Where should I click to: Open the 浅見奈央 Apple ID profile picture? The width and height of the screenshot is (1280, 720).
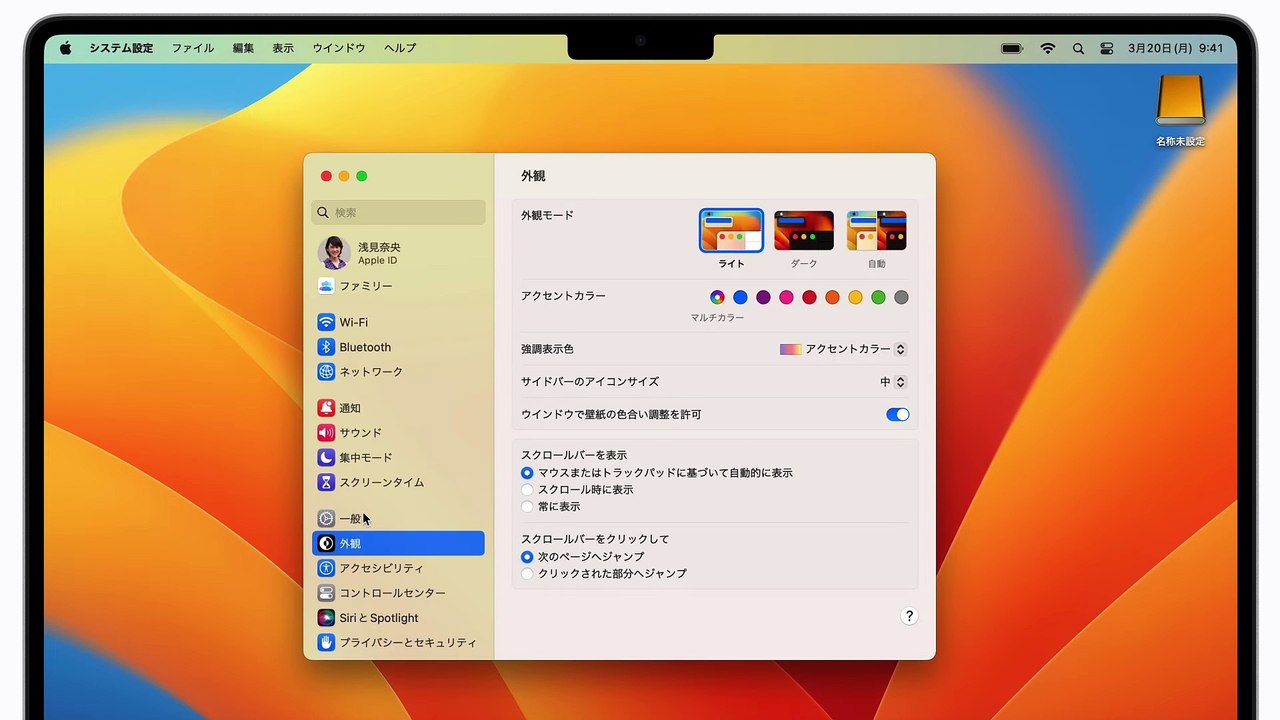[334, 253]
